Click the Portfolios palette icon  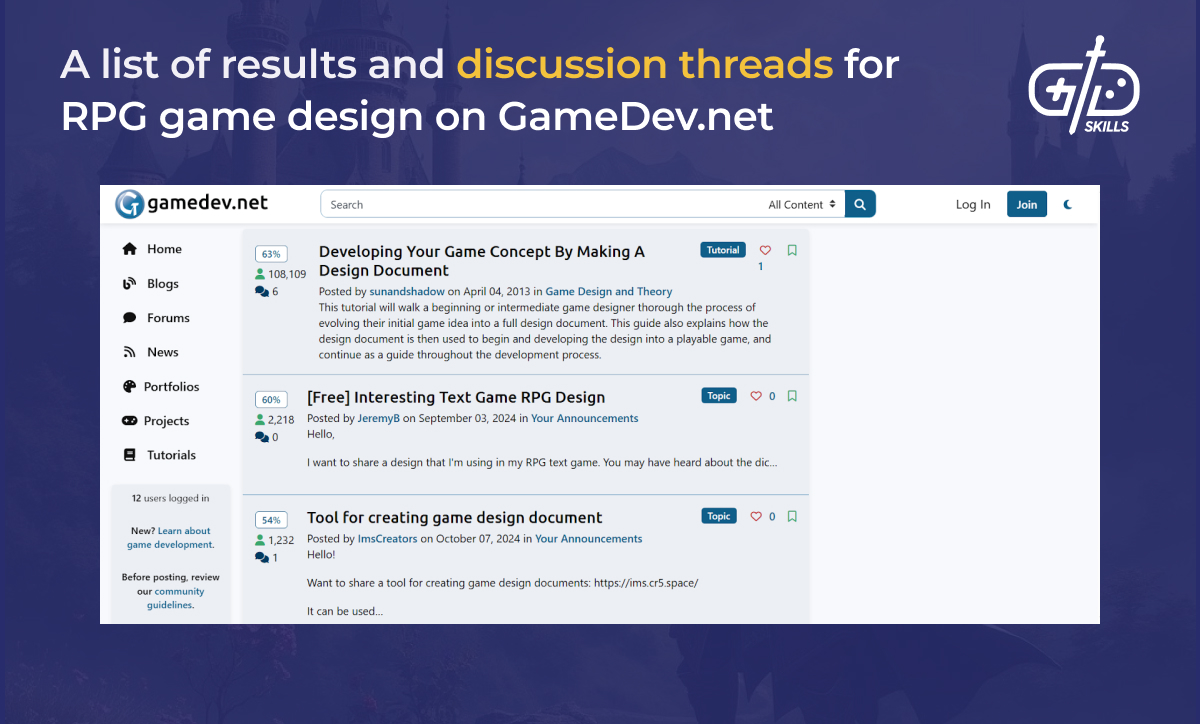[x=129, y=386]
